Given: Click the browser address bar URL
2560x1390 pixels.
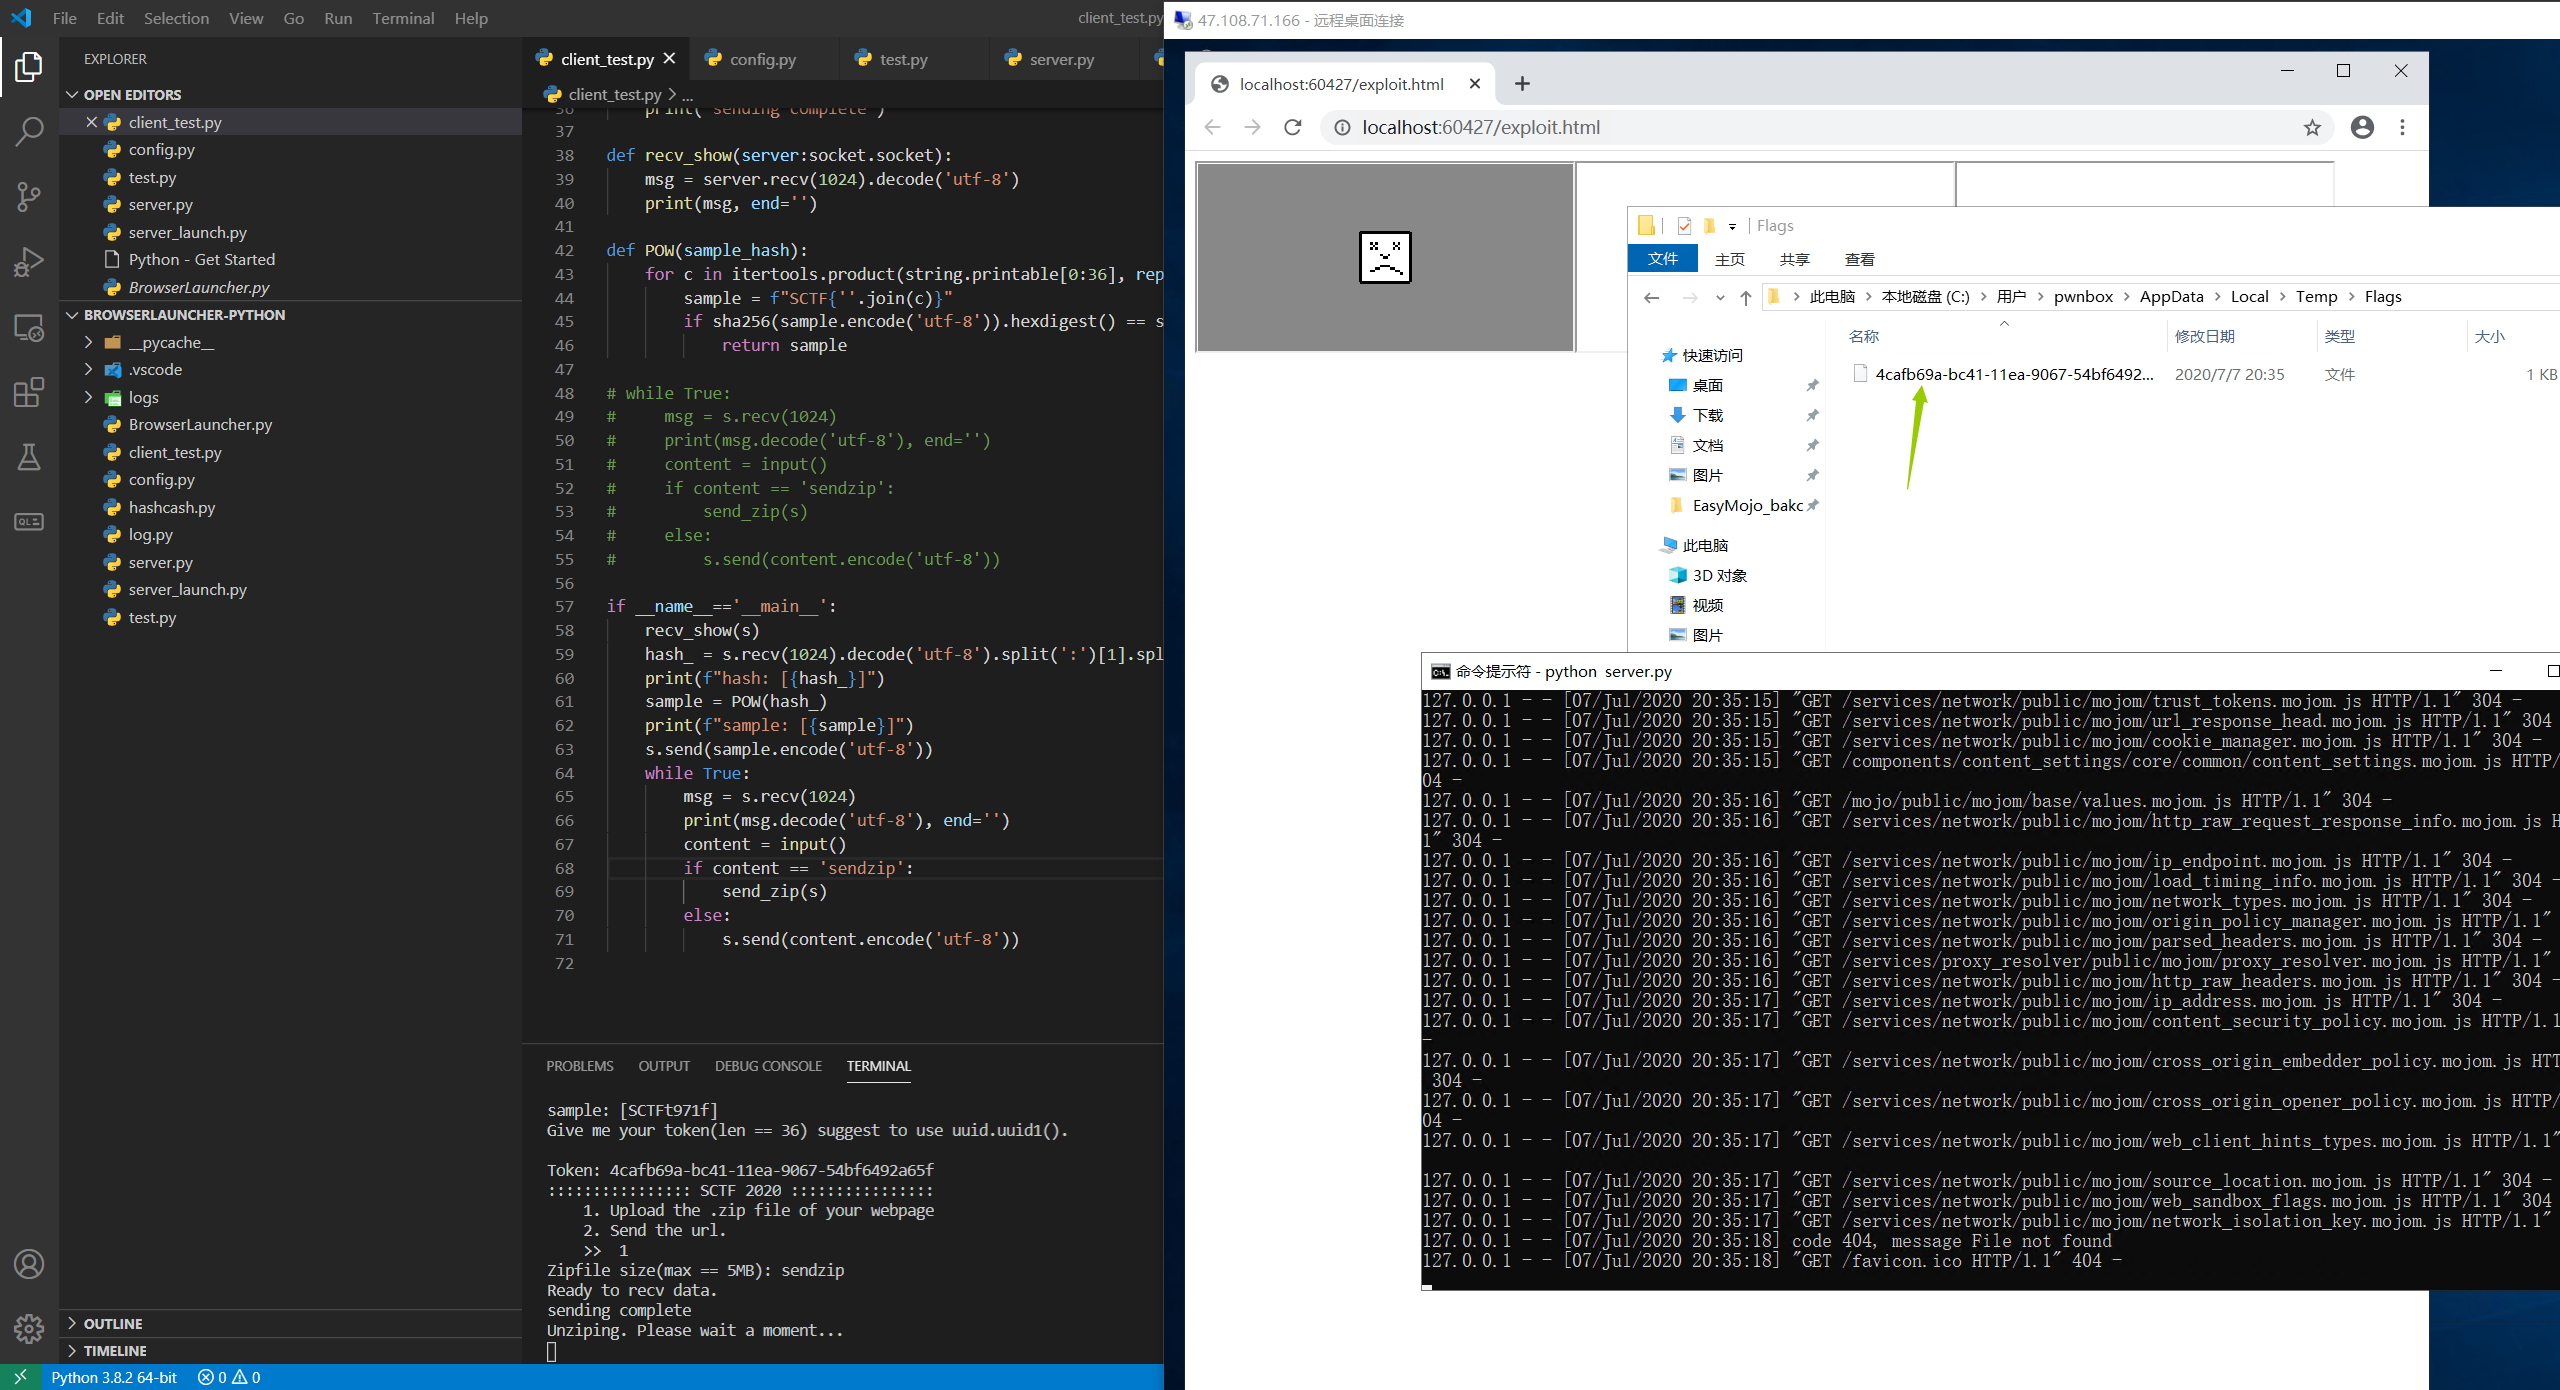Looking at the screenshot, I should pyautogui.click(x=1480, y=127).
